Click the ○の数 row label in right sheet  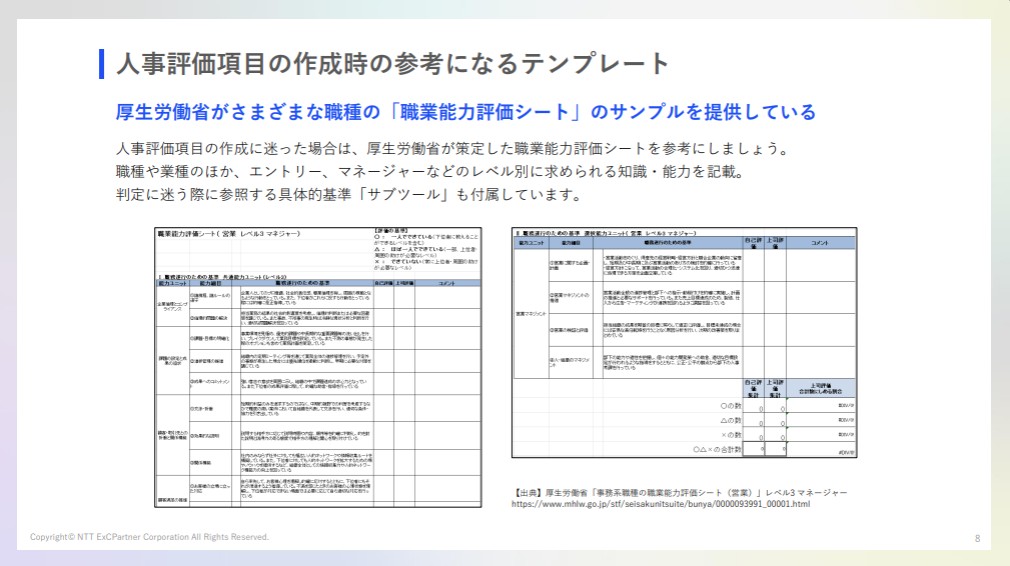(x=730, y=406)
